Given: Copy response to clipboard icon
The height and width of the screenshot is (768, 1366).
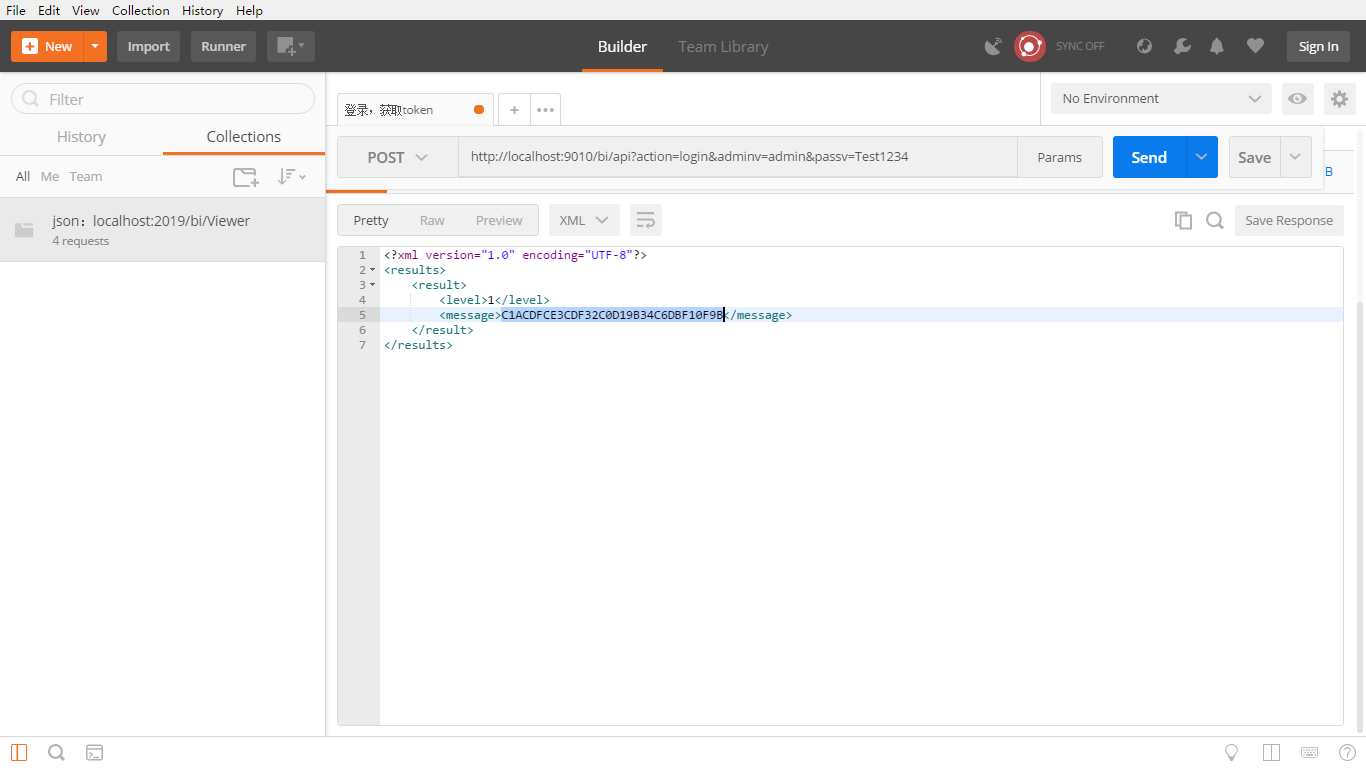Looking at the screenshot, I should point(1183,221).
